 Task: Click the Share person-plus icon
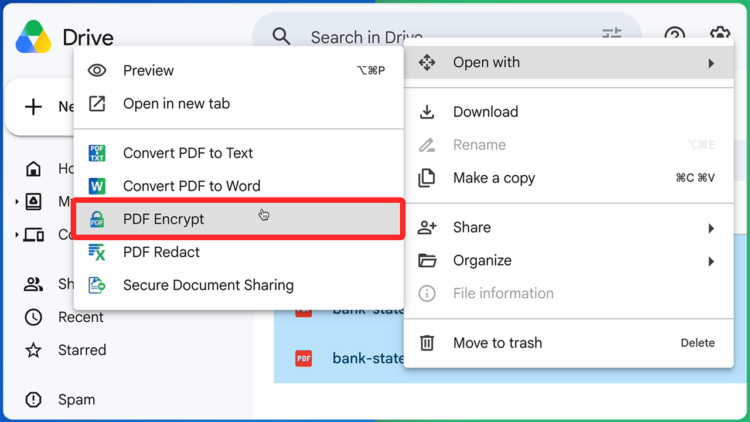427,227
